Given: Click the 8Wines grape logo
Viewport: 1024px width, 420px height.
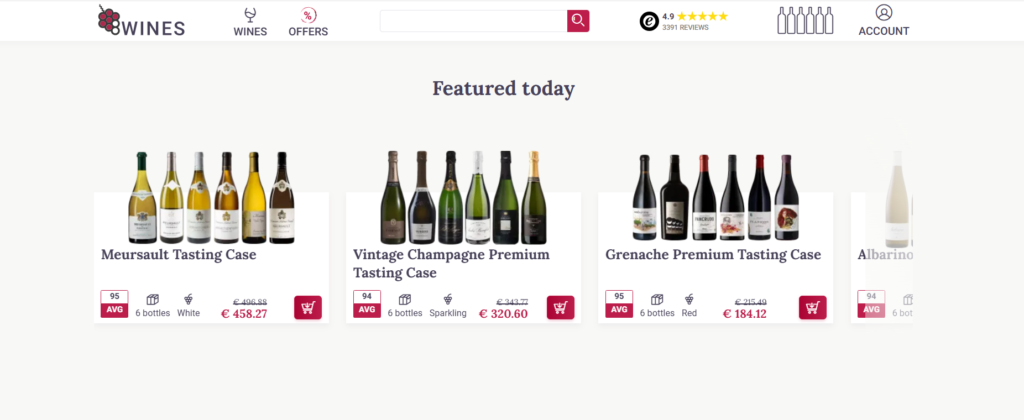Looking at the screenshot, I should click(x=142, y=20).
